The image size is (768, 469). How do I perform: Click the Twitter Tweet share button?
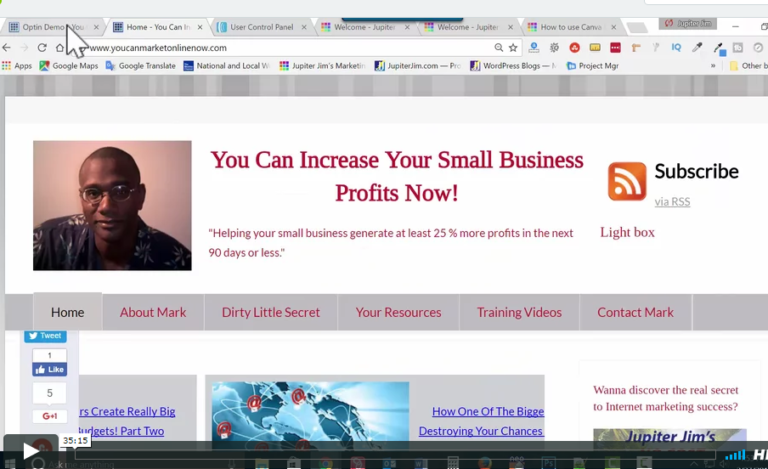[45, 336]
